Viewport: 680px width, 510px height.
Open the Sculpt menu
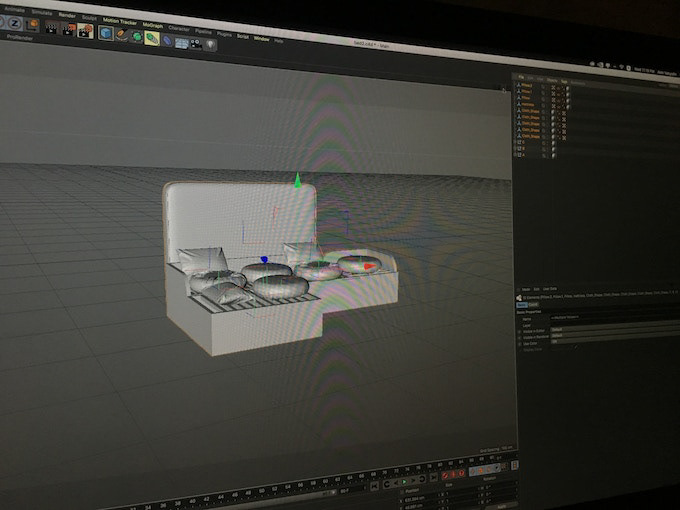[x=89, y=18]
